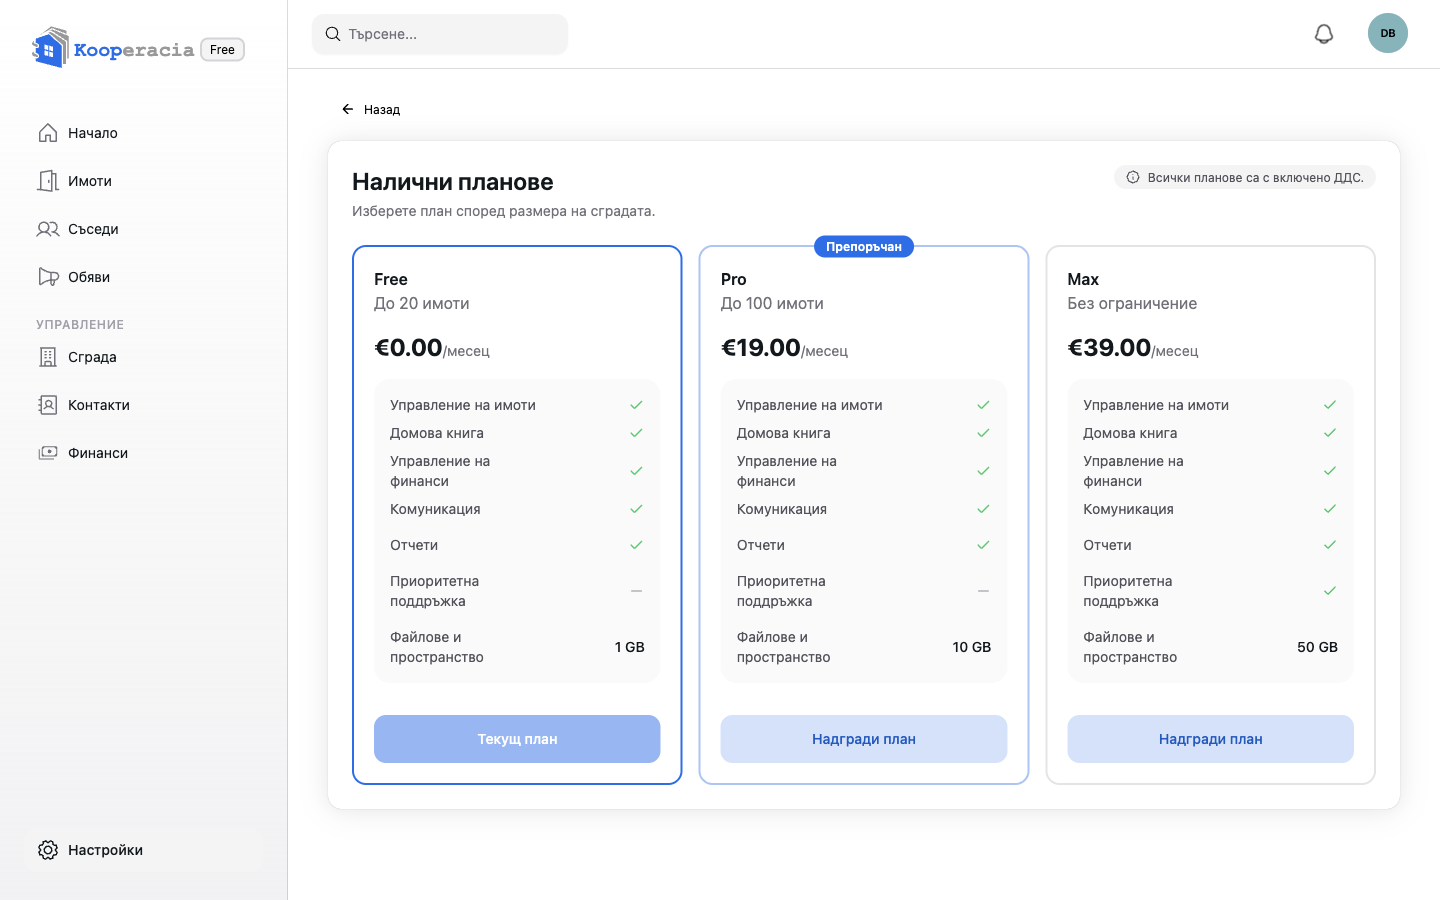Click the back arrow icon
The image size is (1440, 900).
pyautogui.click(x=348, y=109)
